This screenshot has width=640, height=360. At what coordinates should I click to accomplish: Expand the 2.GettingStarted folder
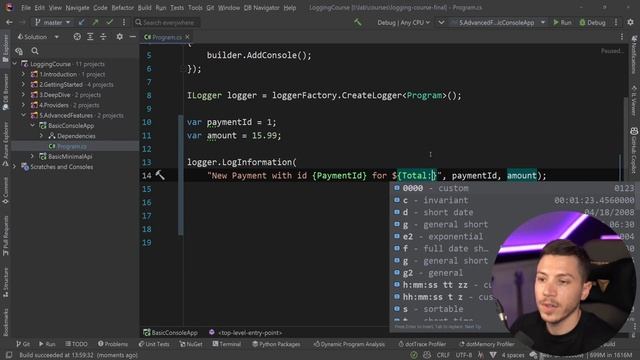click(x=24, y=84)
